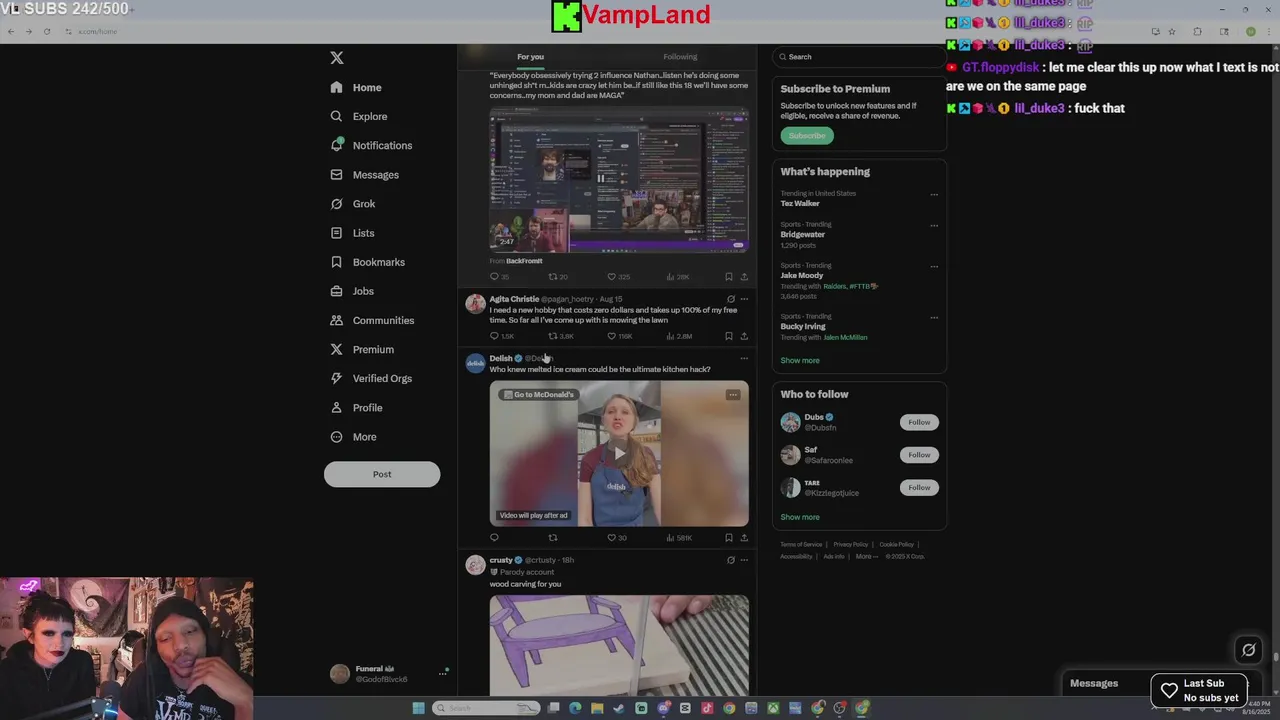Open Windows Start menu
This screenshot has width=1280, height=720.
pyautogui.click(x=418, y=708)
